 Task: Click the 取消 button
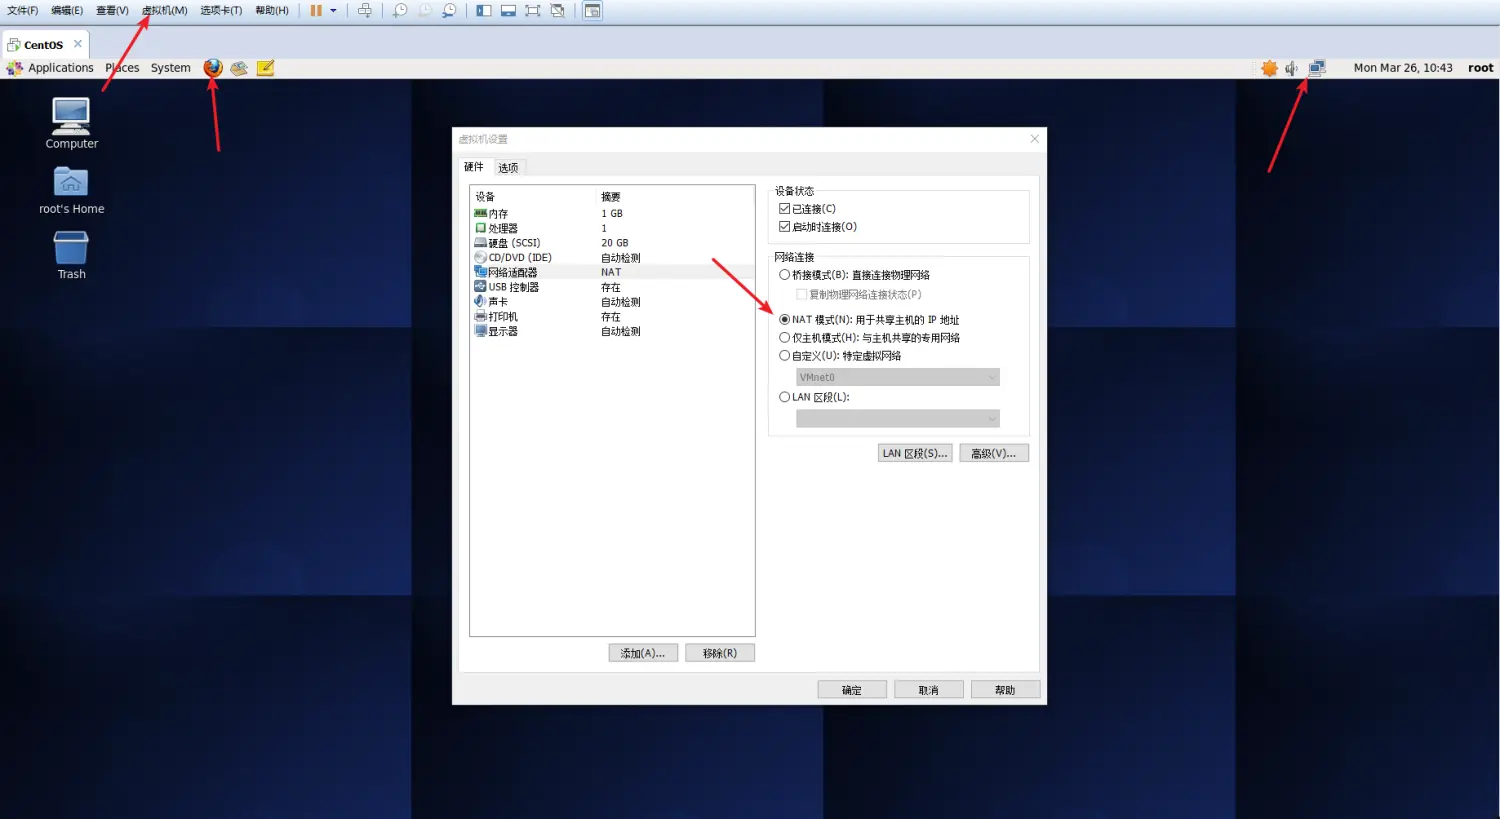(x=929, y=690)
